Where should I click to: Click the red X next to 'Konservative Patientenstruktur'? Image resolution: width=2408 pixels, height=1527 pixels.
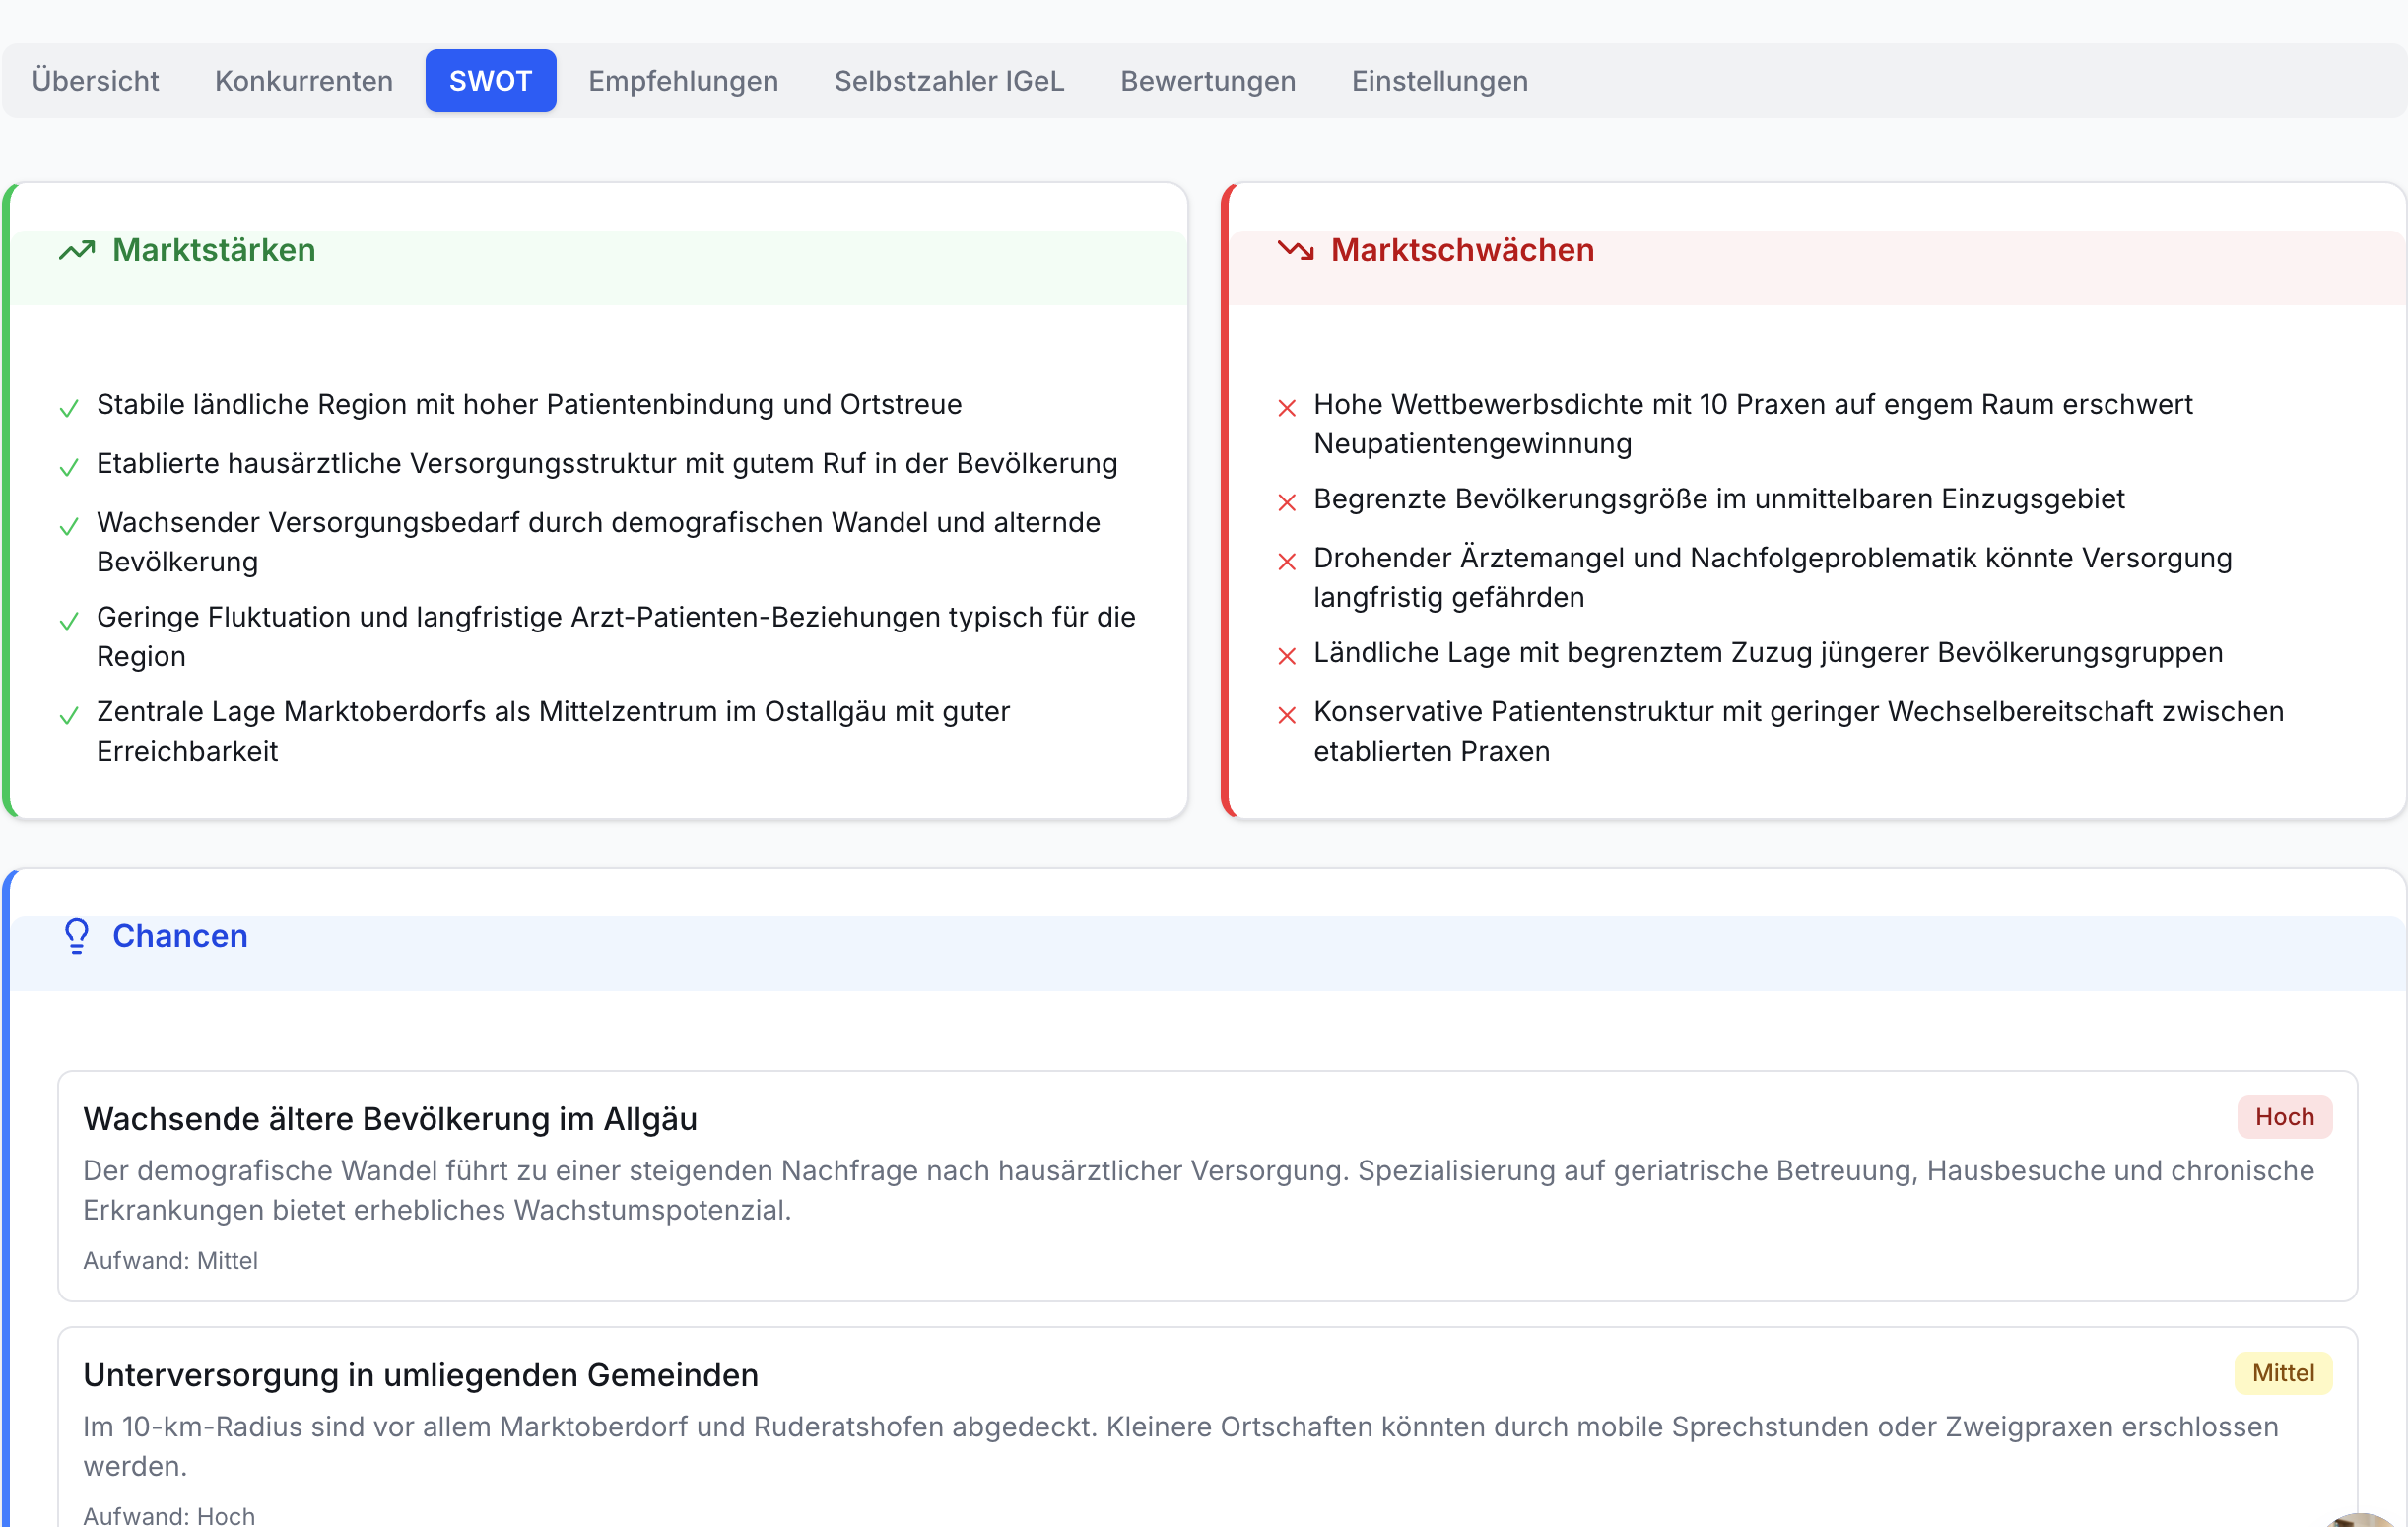coord(1287,715)
